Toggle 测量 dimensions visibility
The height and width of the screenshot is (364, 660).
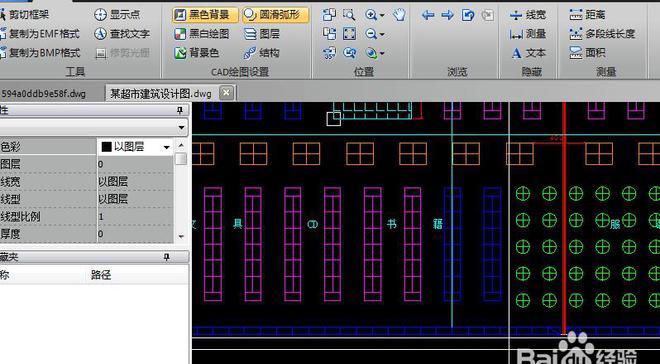pyautogui.click(x=527, y=34)
